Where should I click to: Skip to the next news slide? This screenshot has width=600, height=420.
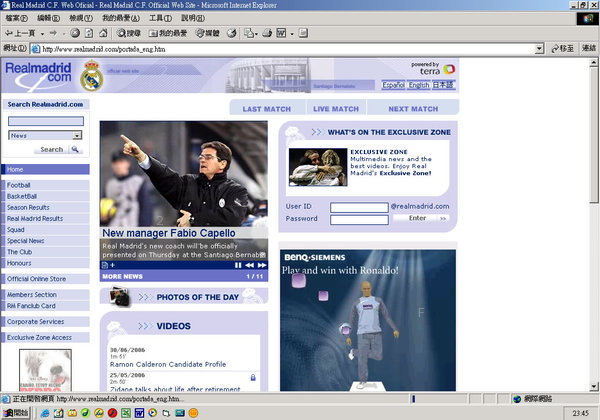click(262, 265)
